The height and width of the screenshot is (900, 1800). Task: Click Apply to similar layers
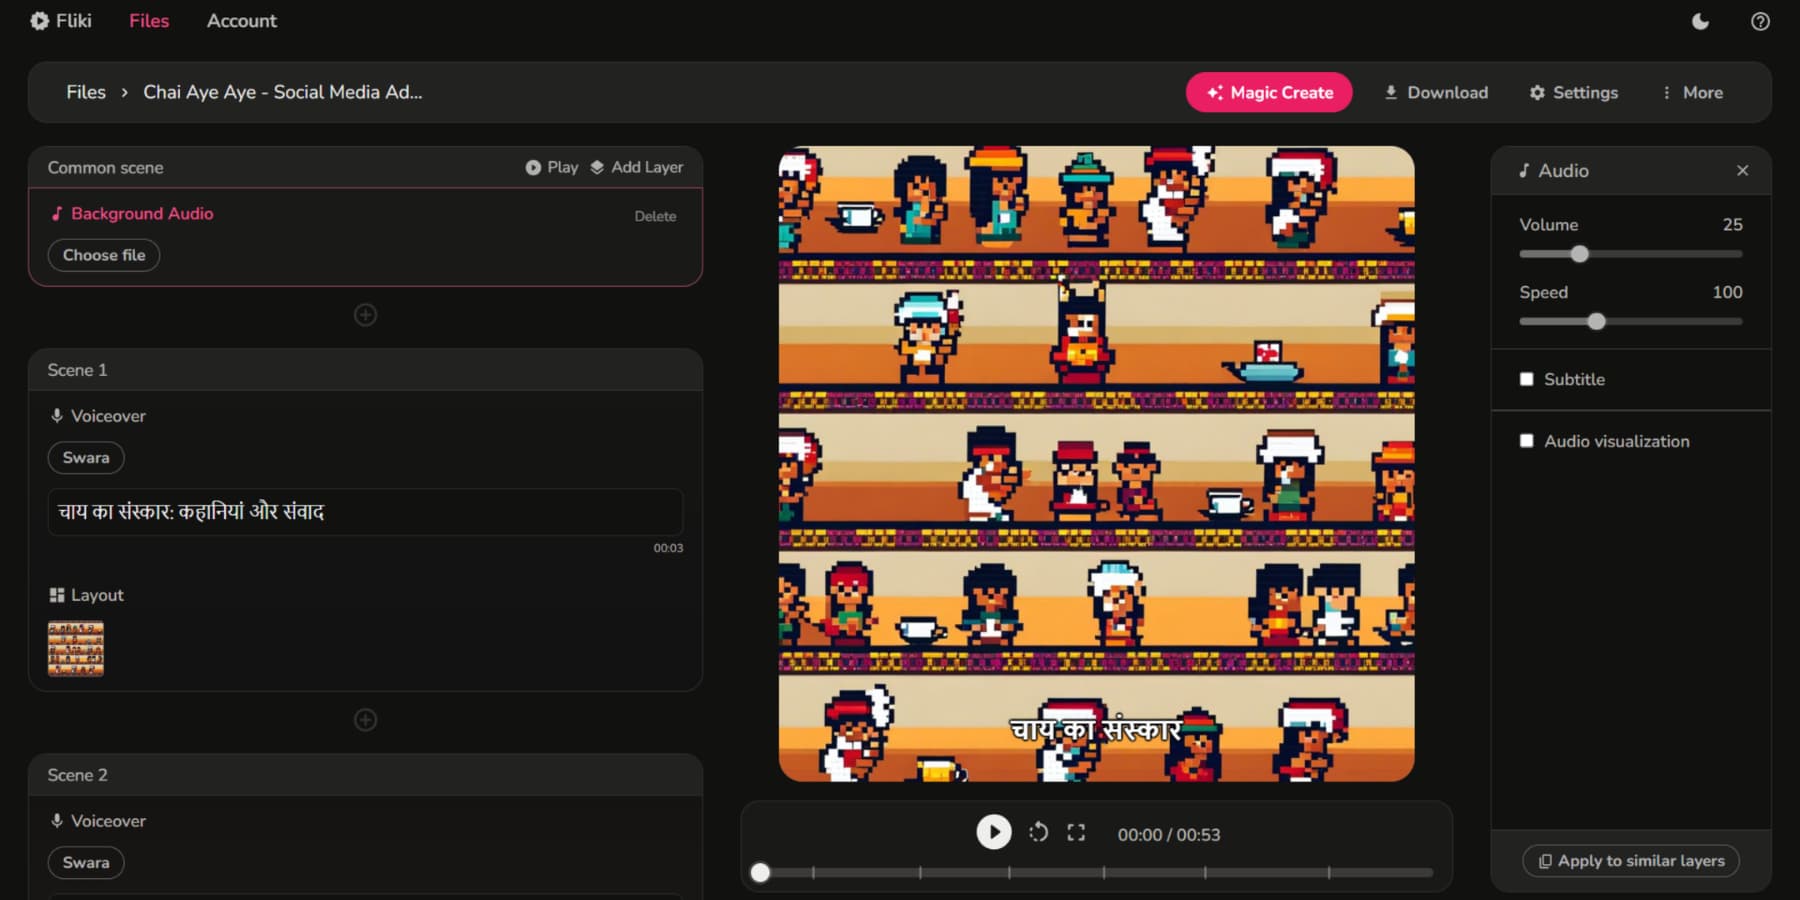(1630, 861)
